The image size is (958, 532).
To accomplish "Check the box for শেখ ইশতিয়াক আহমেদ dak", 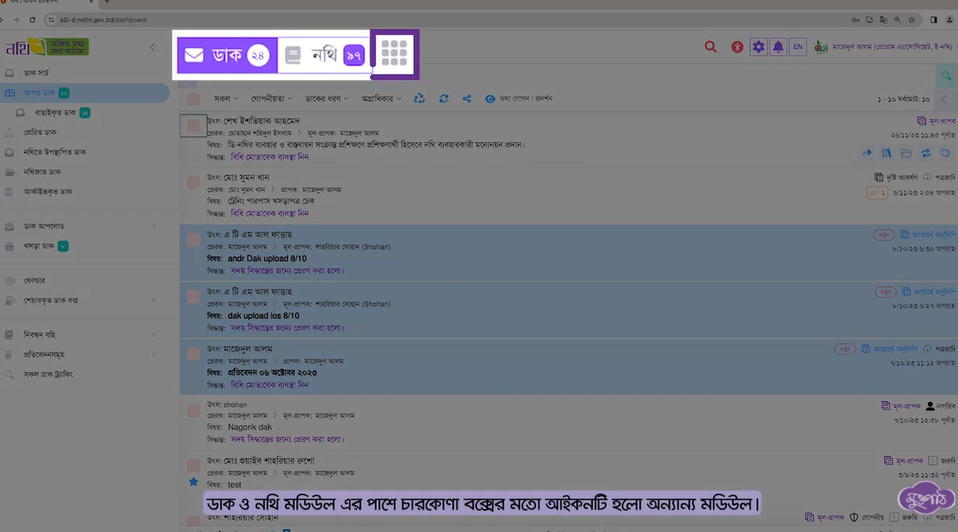I will point(193,126).
